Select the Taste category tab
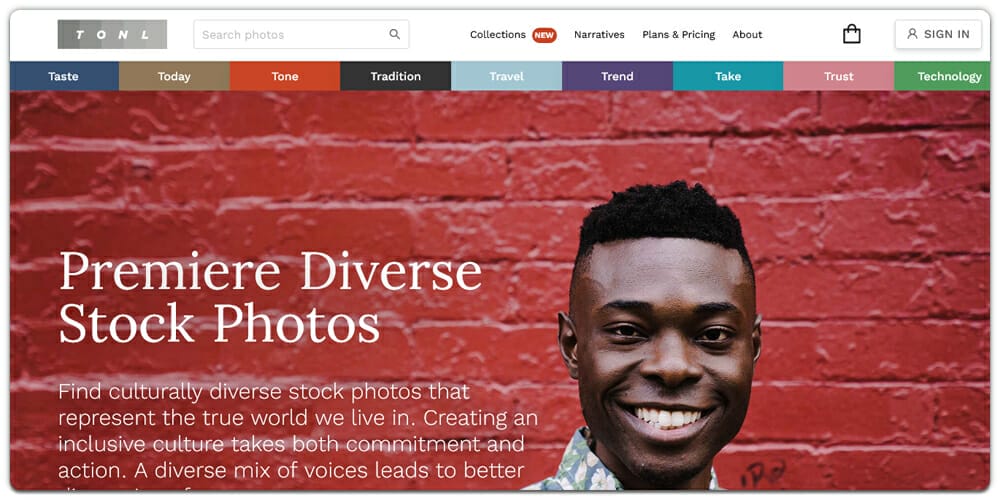 click(x=64, y=77)
